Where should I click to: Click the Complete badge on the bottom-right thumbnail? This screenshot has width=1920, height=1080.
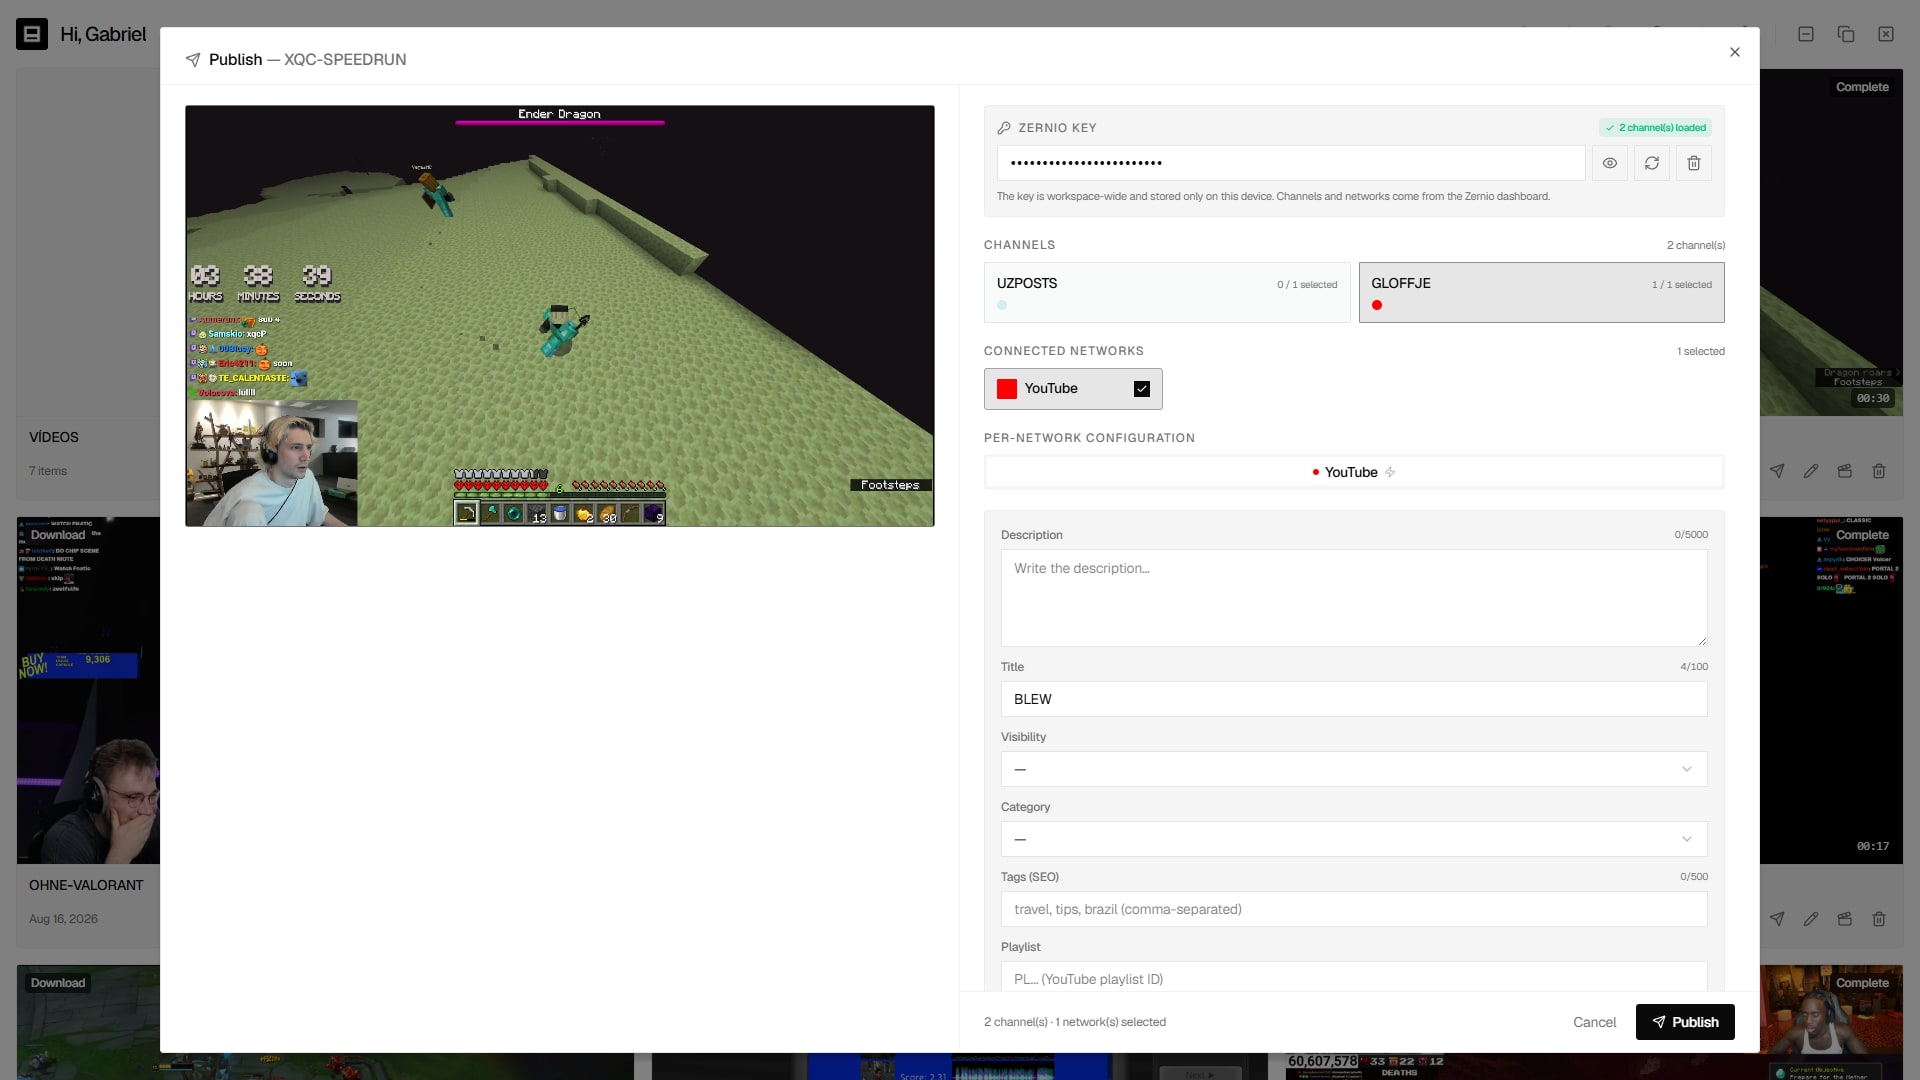pos(1862,983)
